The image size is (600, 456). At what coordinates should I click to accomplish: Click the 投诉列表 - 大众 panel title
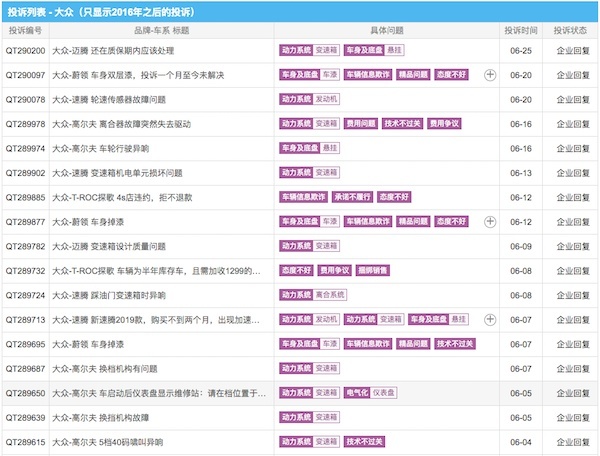point(101,12)
